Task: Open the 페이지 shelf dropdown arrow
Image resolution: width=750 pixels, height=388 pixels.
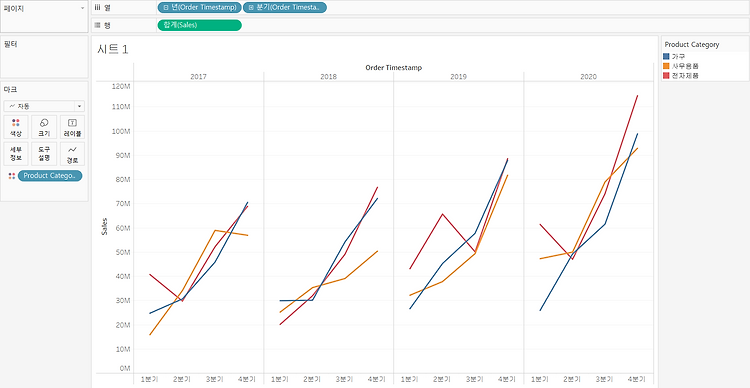Action: 82,9
